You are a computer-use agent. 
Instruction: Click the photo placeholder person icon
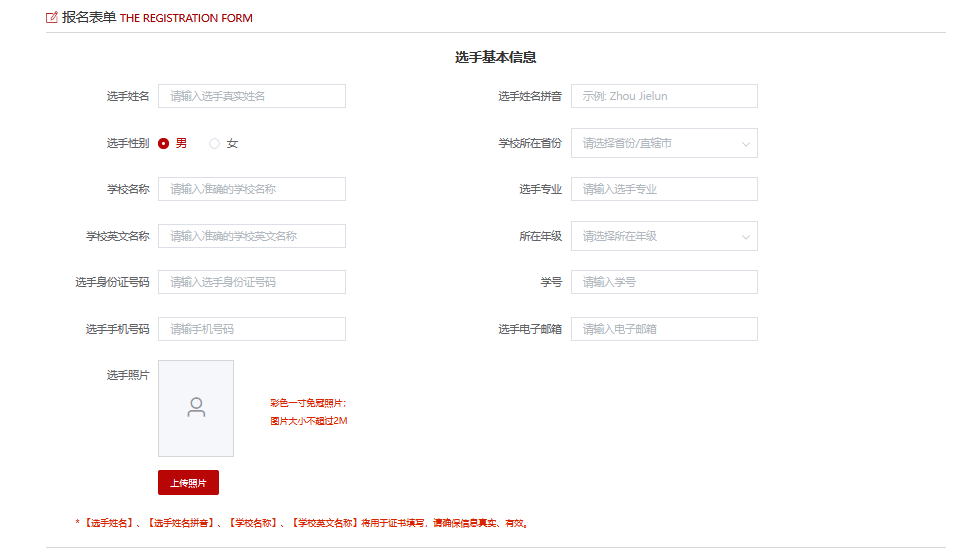pyautogui.click(x=196, y=407)
